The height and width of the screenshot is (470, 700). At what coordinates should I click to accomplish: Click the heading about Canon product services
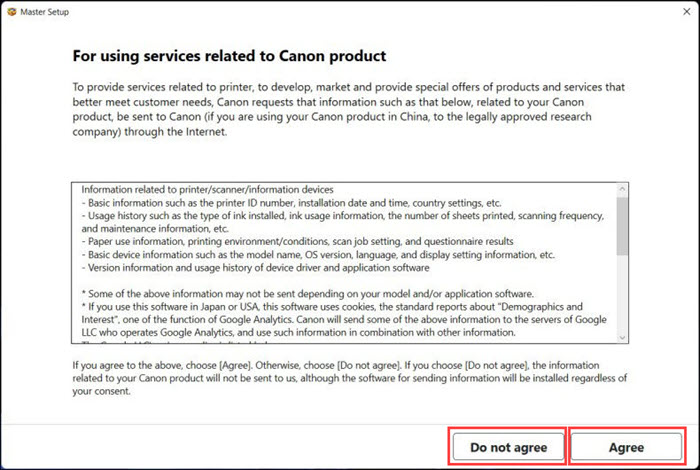click(x=229, y=56)
